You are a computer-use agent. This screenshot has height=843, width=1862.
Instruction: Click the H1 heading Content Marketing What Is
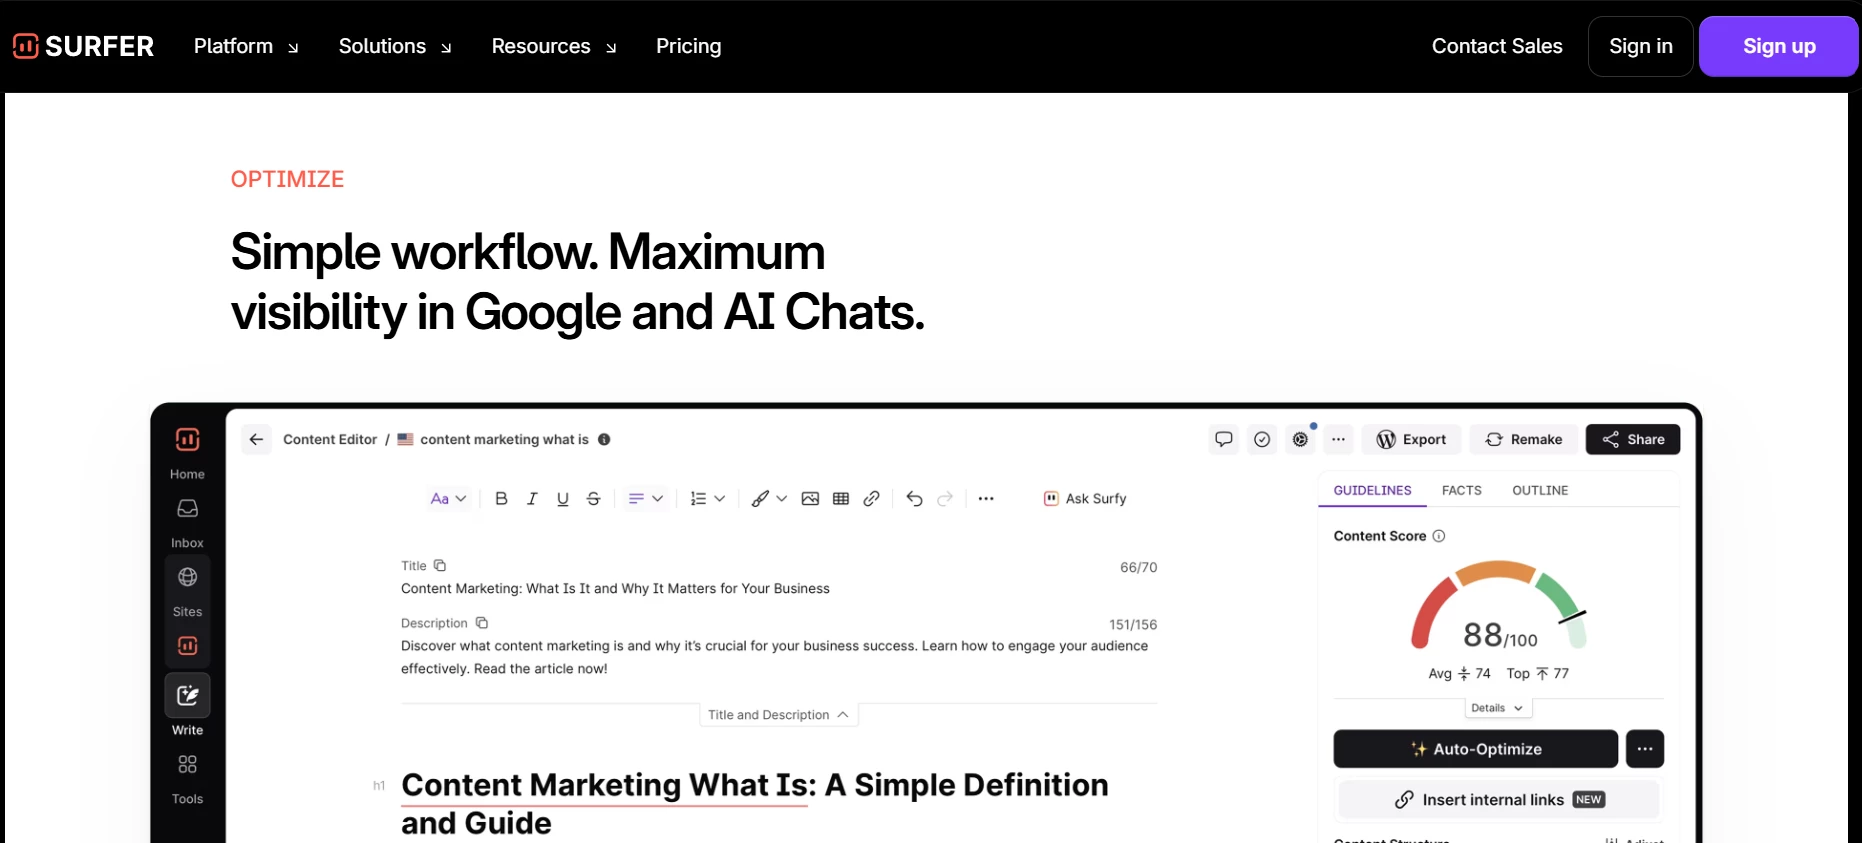[754, 804]
